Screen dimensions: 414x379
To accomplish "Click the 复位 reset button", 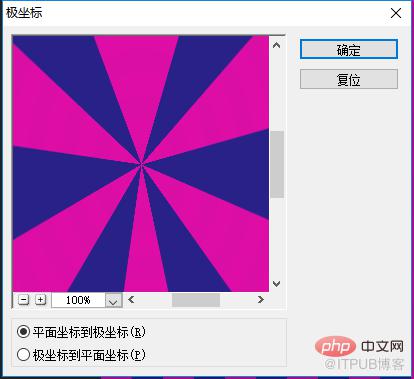I will click(349, 79).
